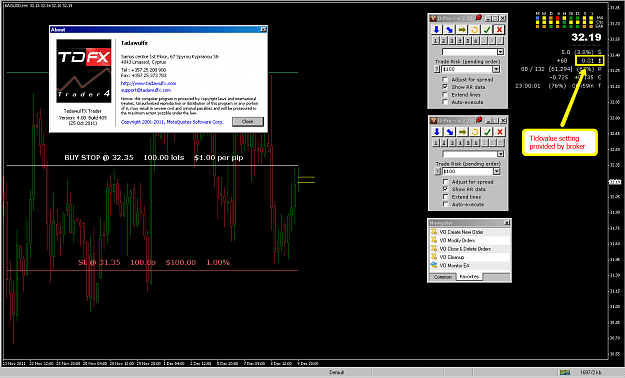Click red X icon in lower D-Pro toolbar
The width and height of the screenshot is (625, 378).
tap(500, 132)
